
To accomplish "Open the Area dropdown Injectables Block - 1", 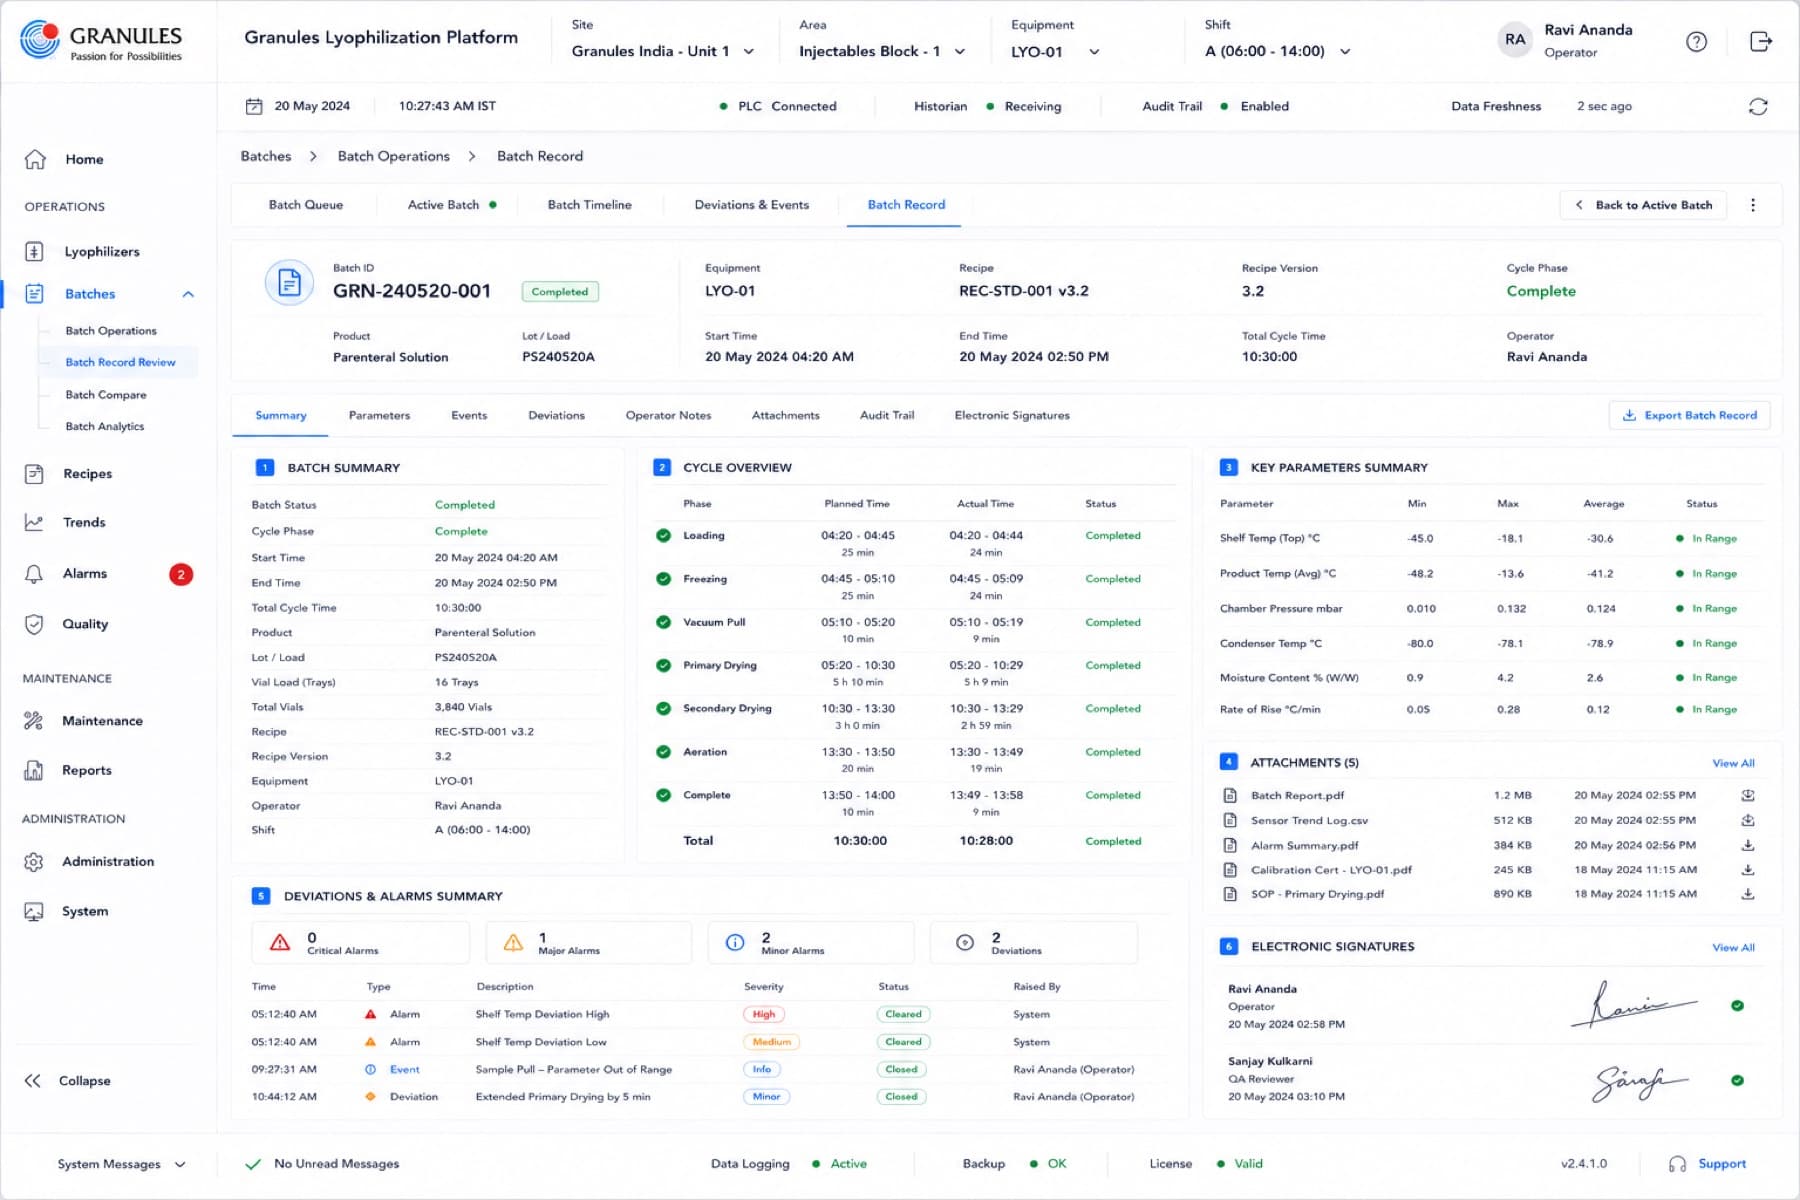I will pos(882,51).
